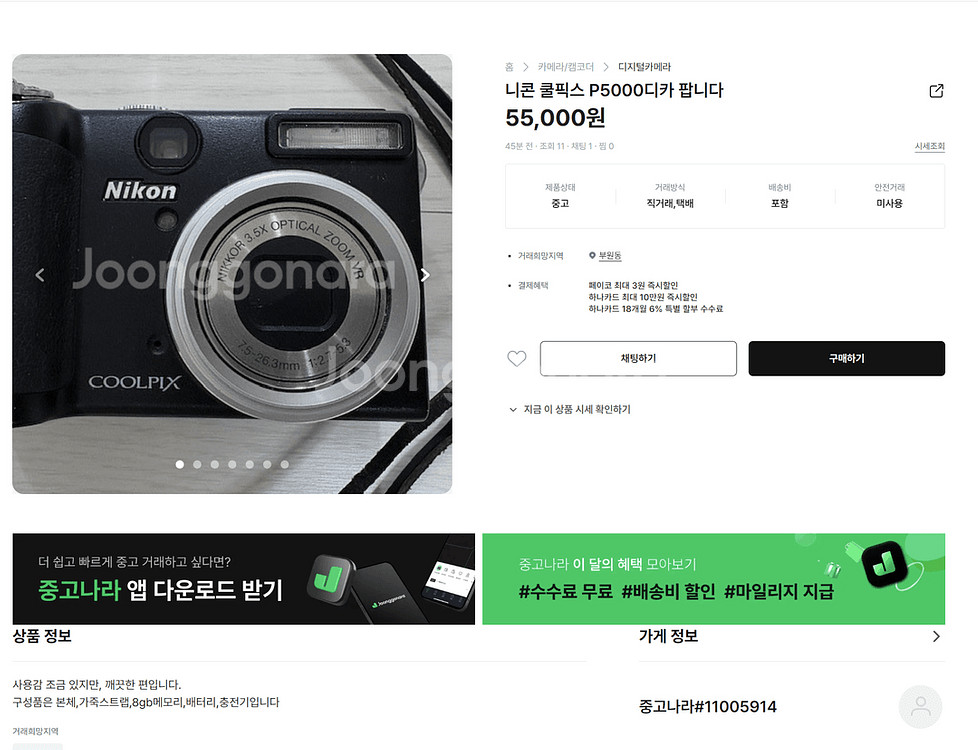Expand 지금 이 상품 시세 확인하기 section

point(570,409)
